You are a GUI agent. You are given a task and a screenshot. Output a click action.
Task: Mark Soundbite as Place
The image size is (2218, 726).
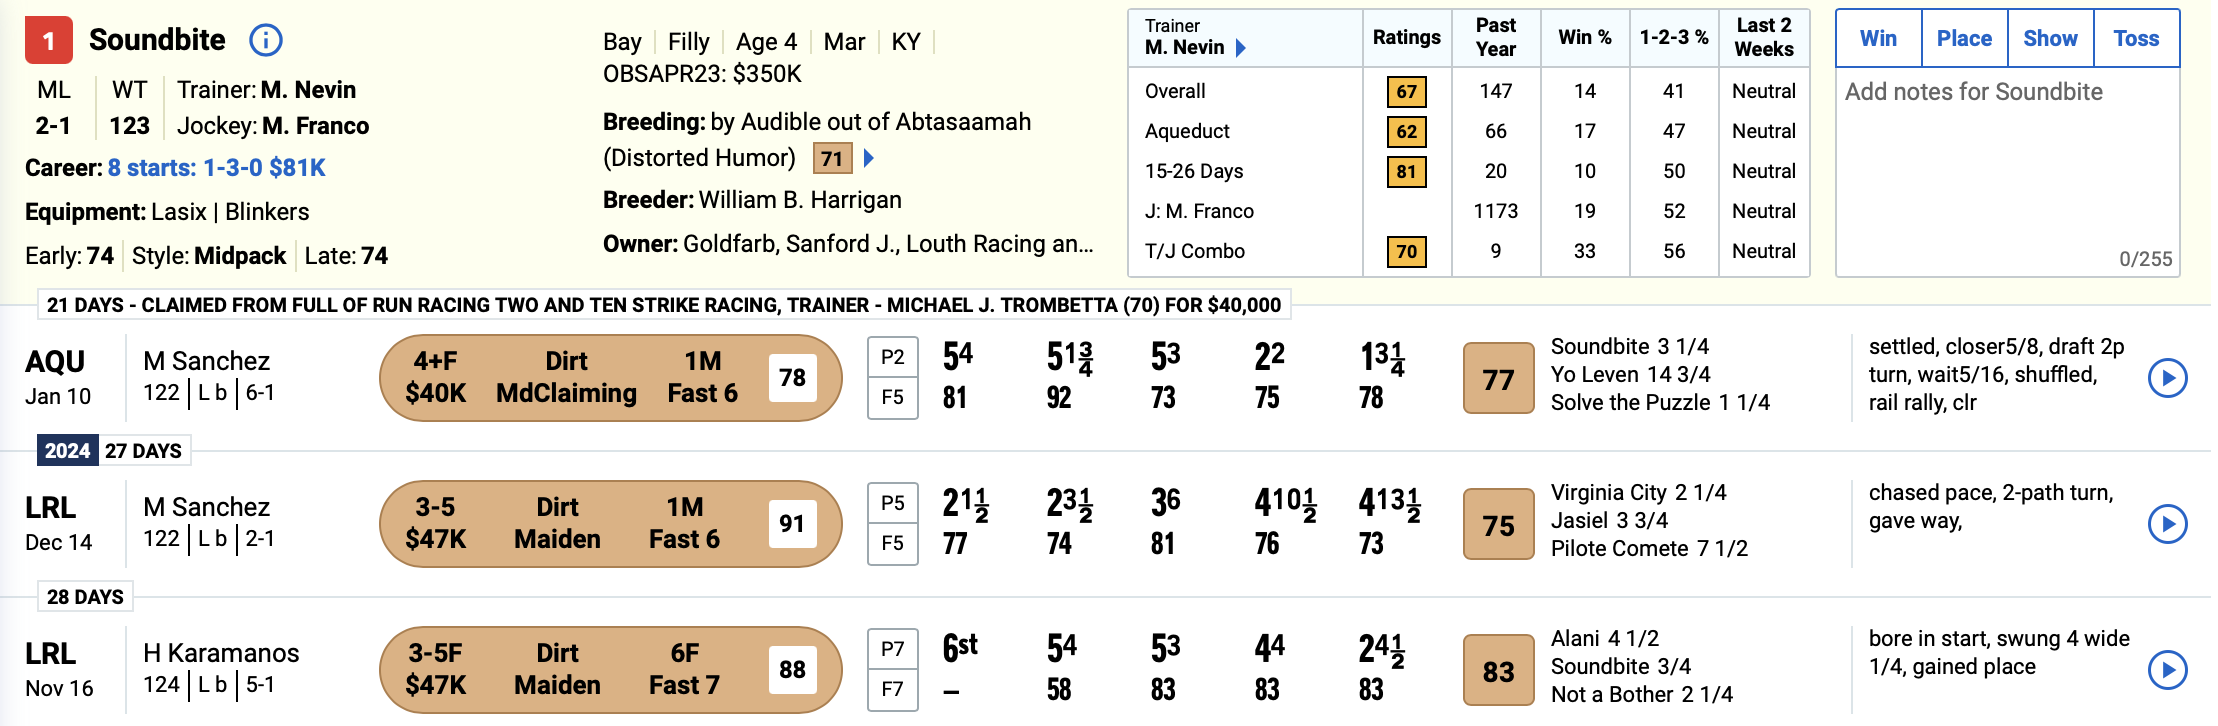click(x=1964, y=39)
